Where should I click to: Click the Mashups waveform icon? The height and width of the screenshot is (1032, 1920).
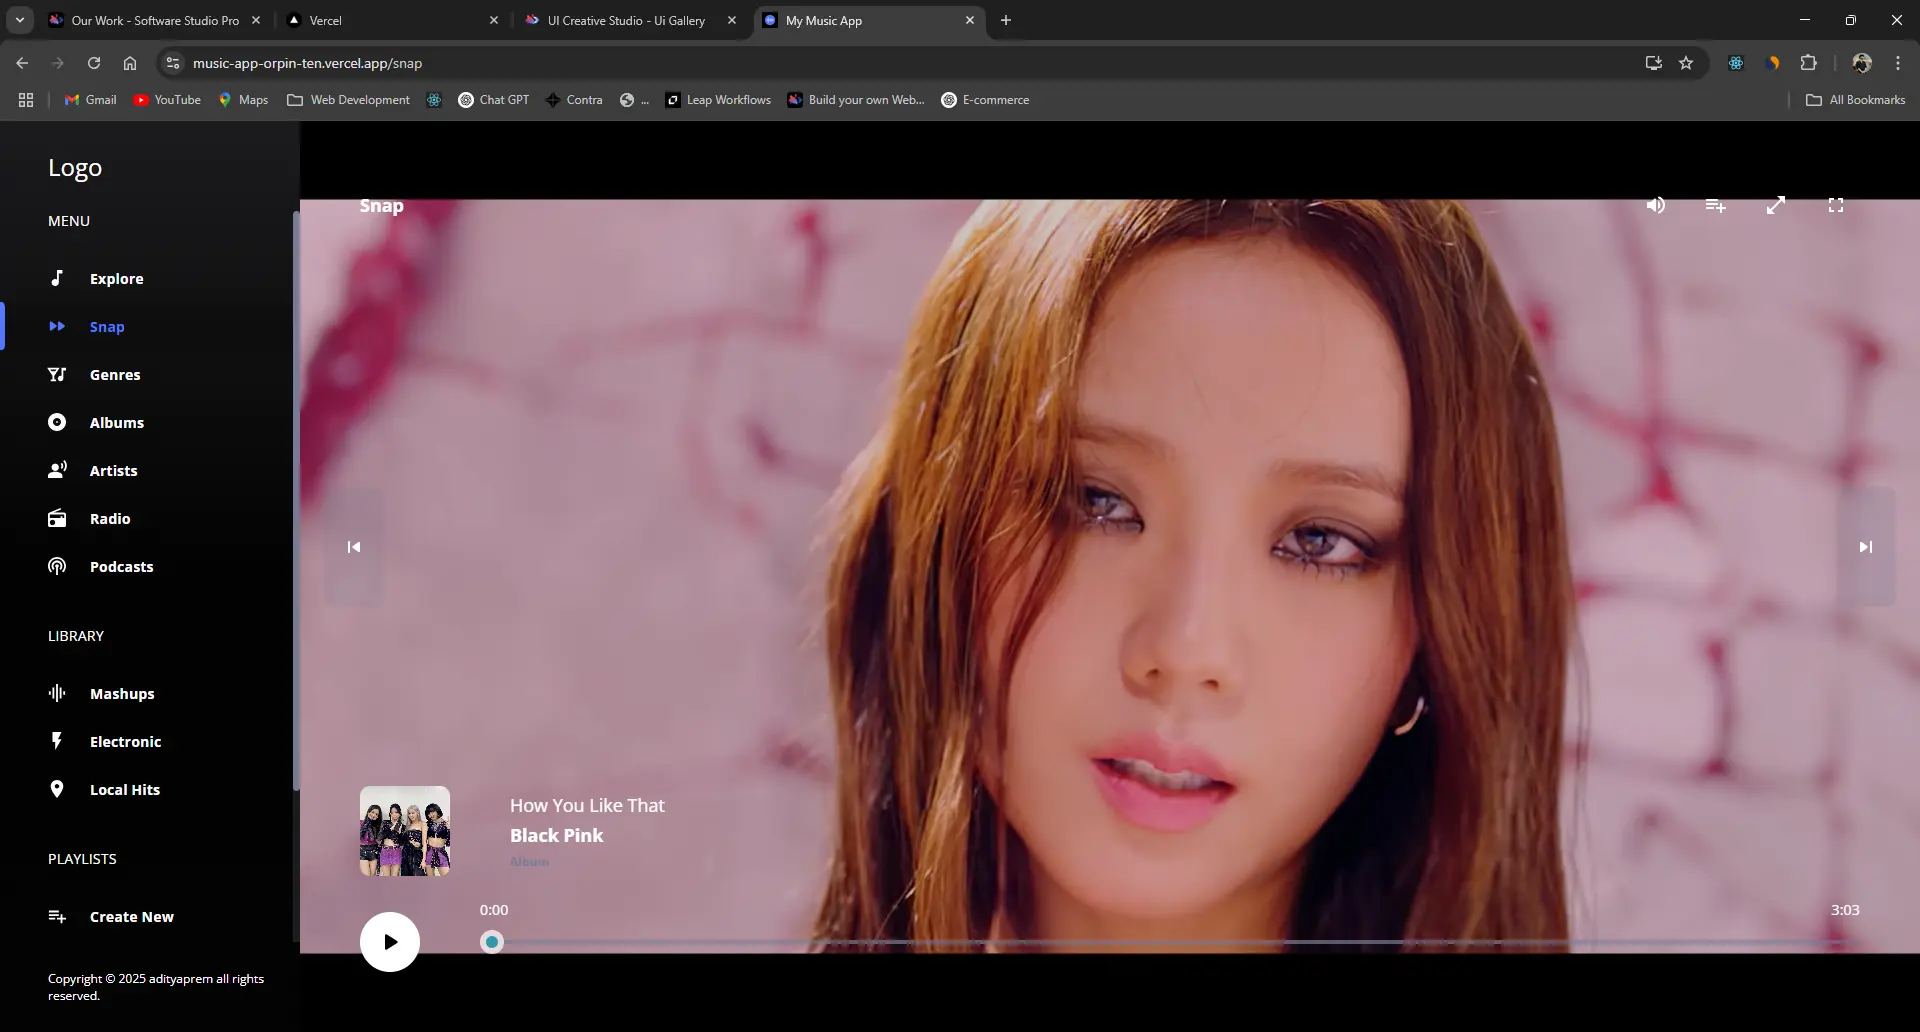[x=57, y=693]
